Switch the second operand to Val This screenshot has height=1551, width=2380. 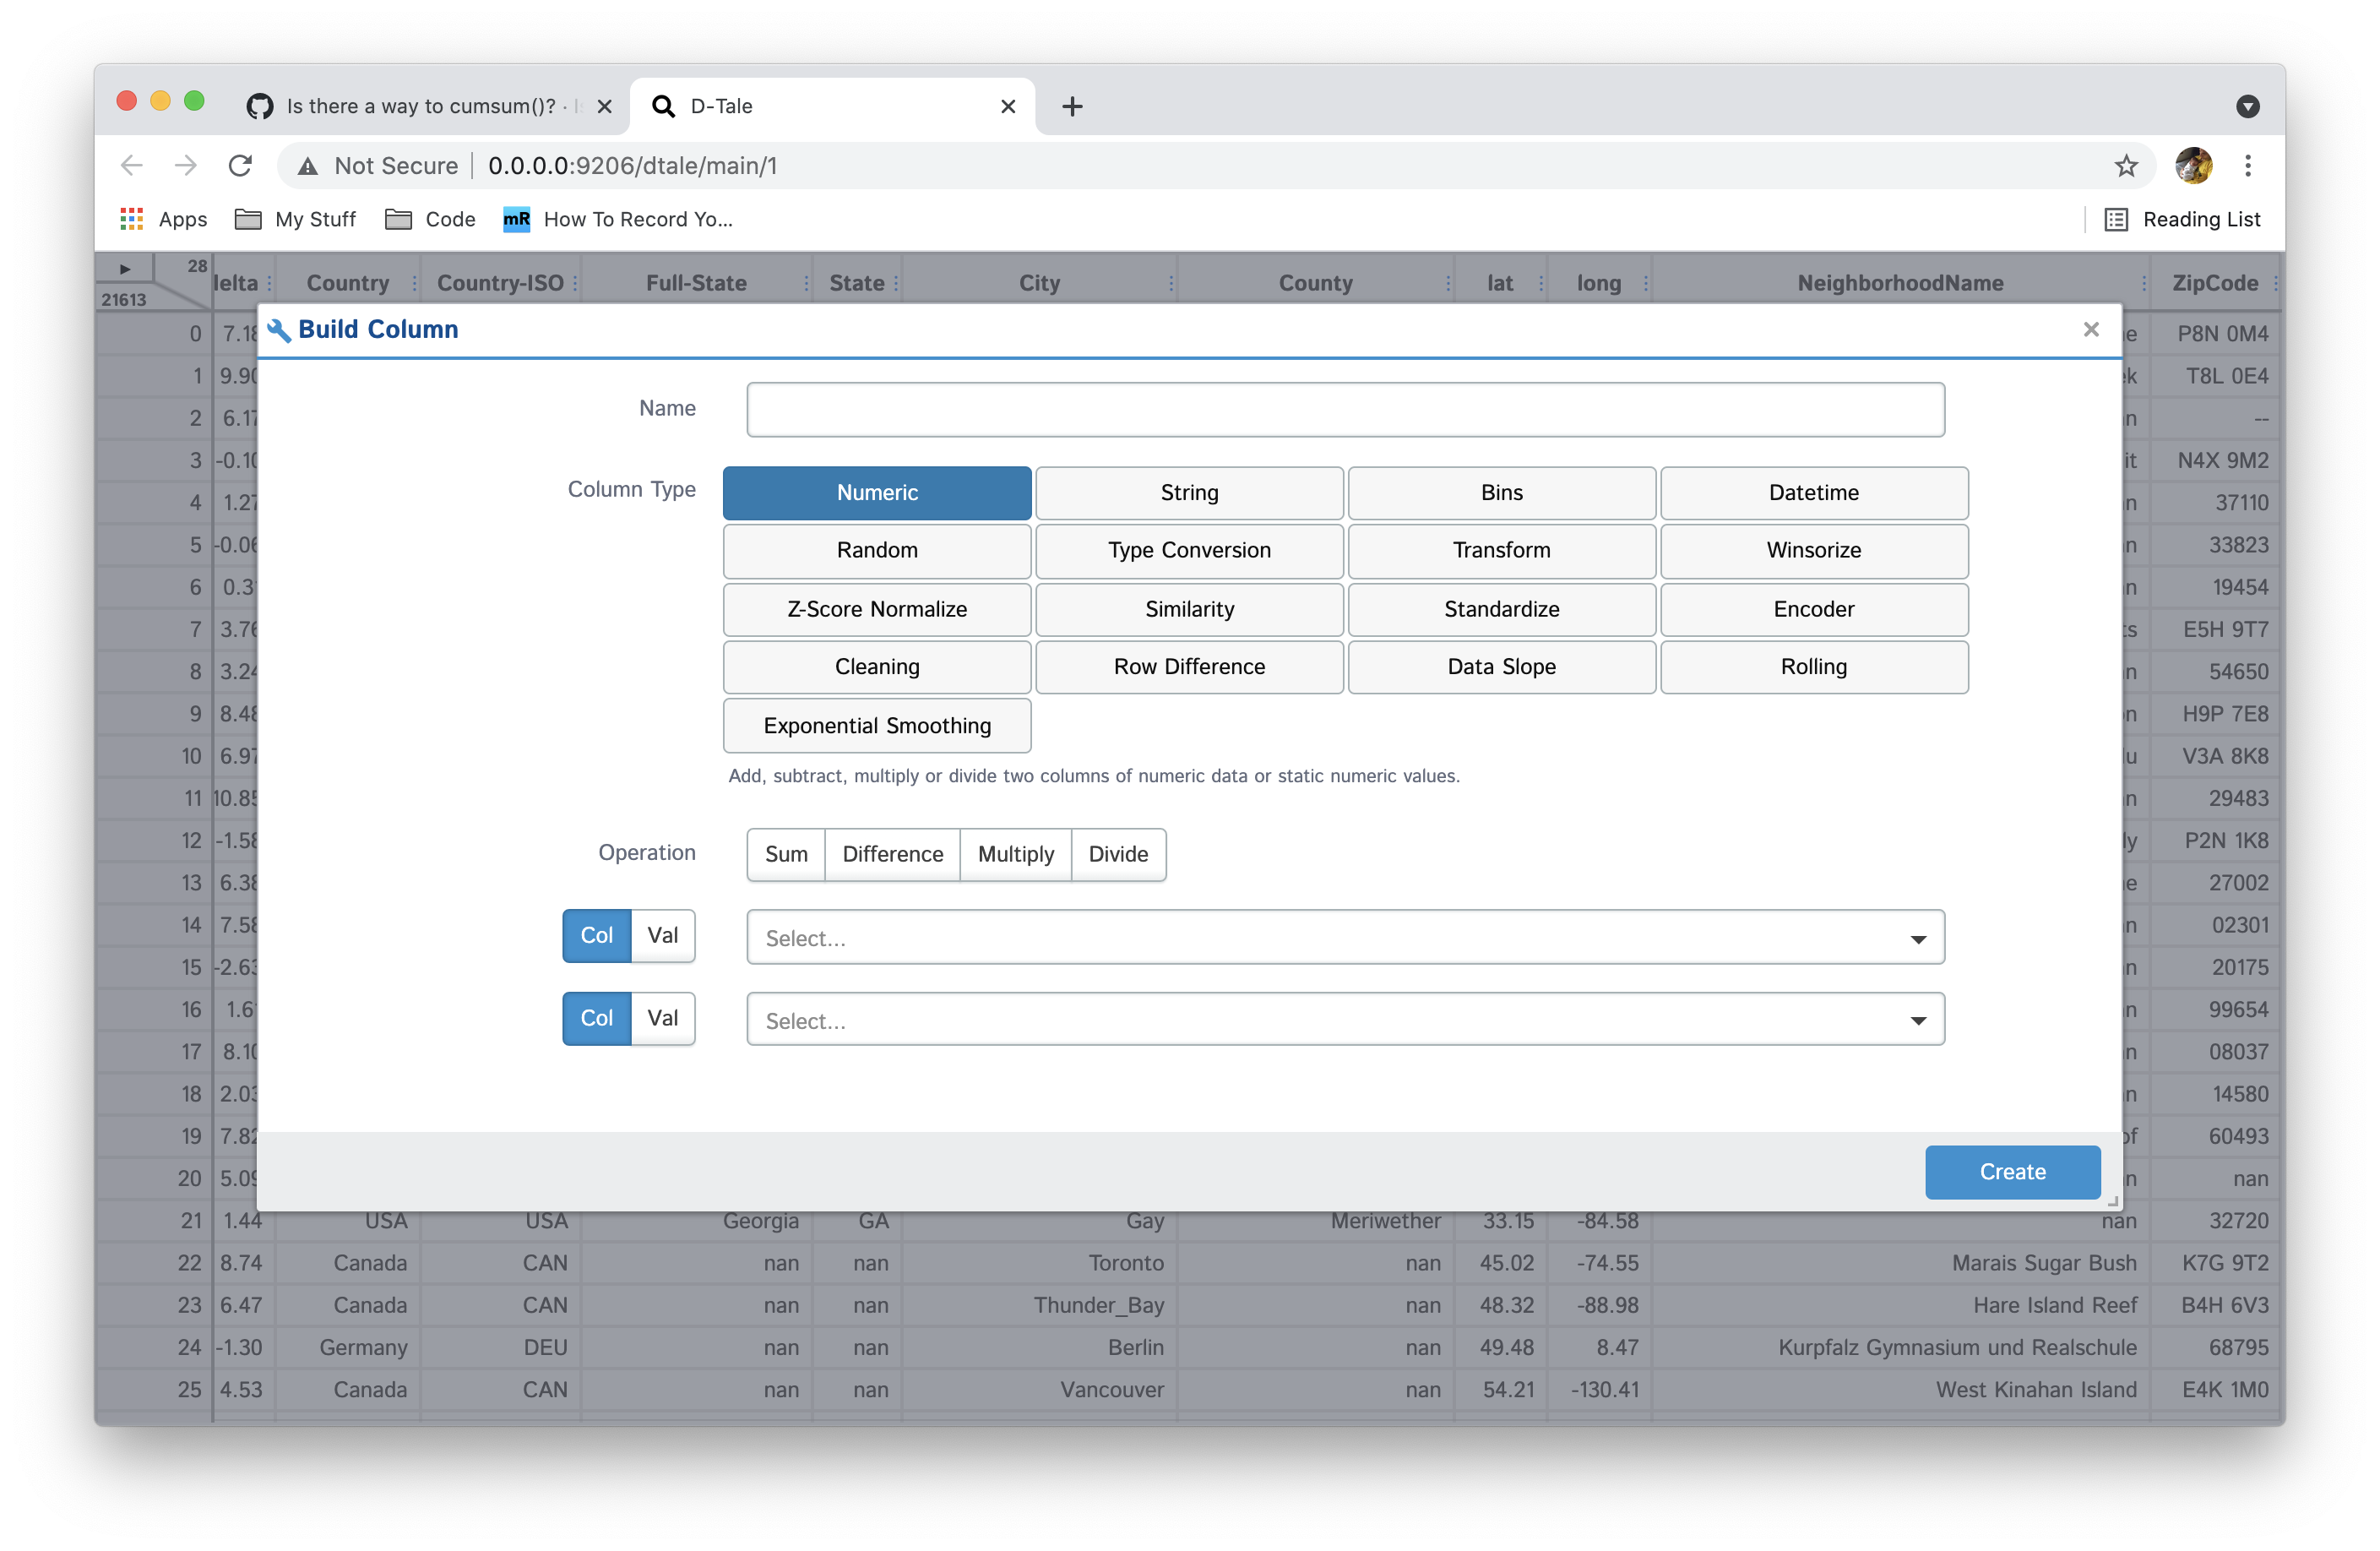click(663, 1018)
